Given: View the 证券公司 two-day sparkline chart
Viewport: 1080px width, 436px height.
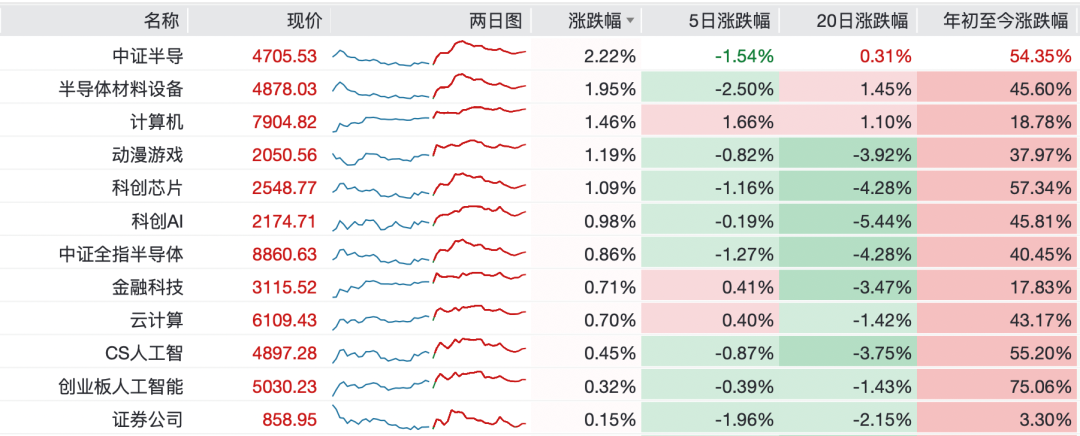Looking at the screenshot, I should (x=429, y=419).
